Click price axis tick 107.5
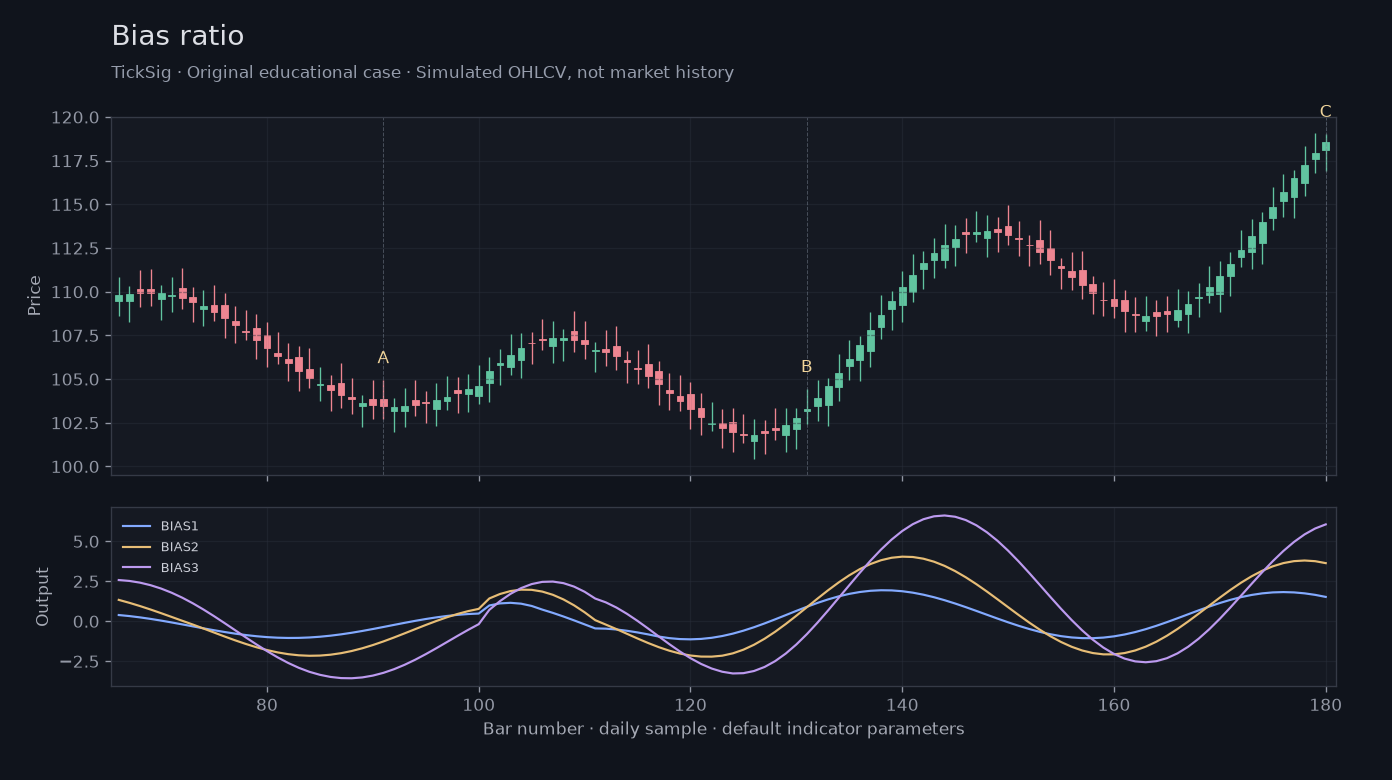This screenshot has width=1392, height=780. [x=75, y=336]
